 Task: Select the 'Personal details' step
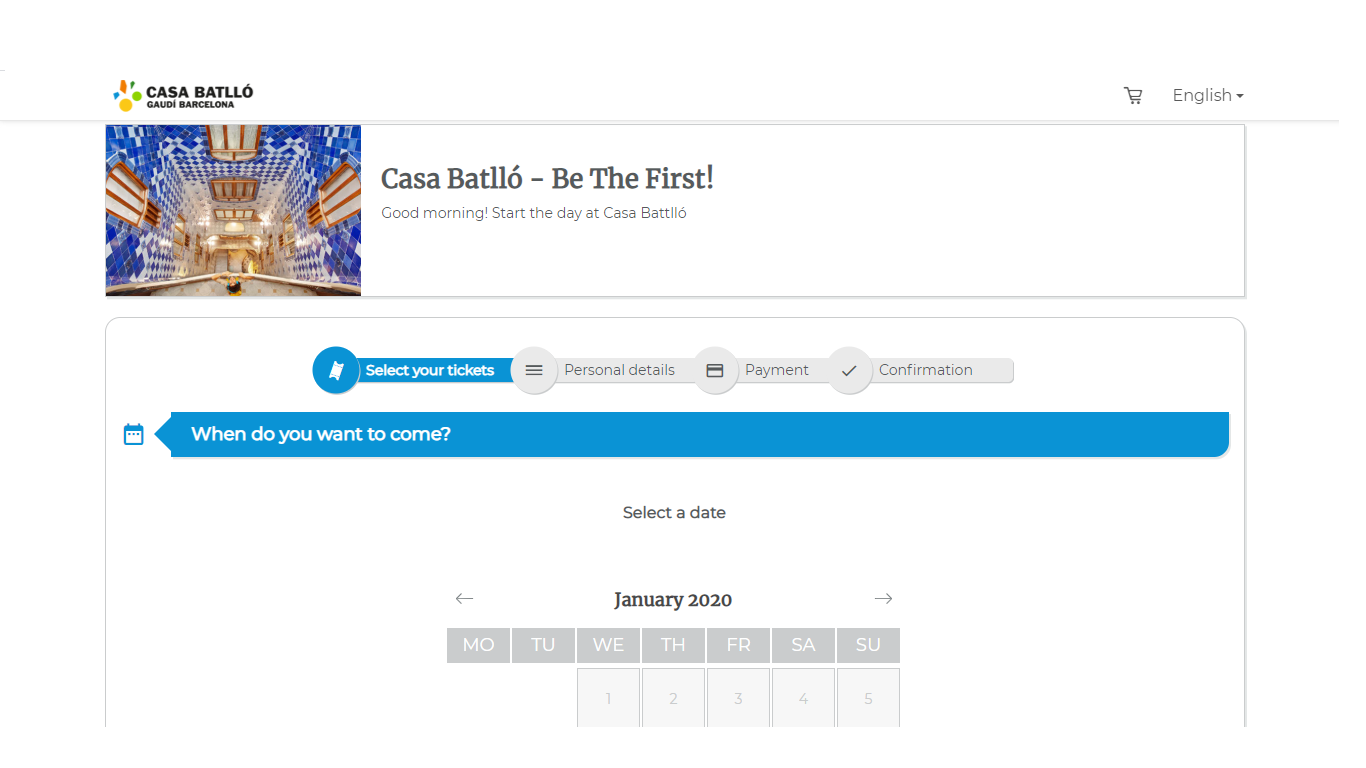(619, 370)
